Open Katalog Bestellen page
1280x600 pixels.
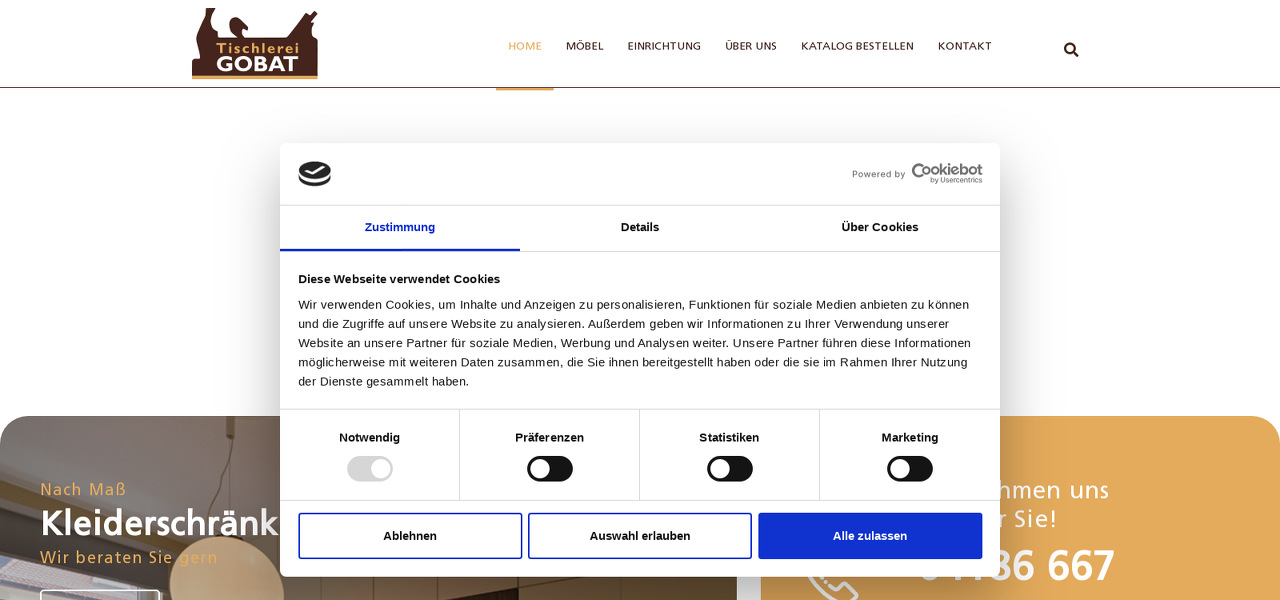pyautogui.click(x=857, y=46)
